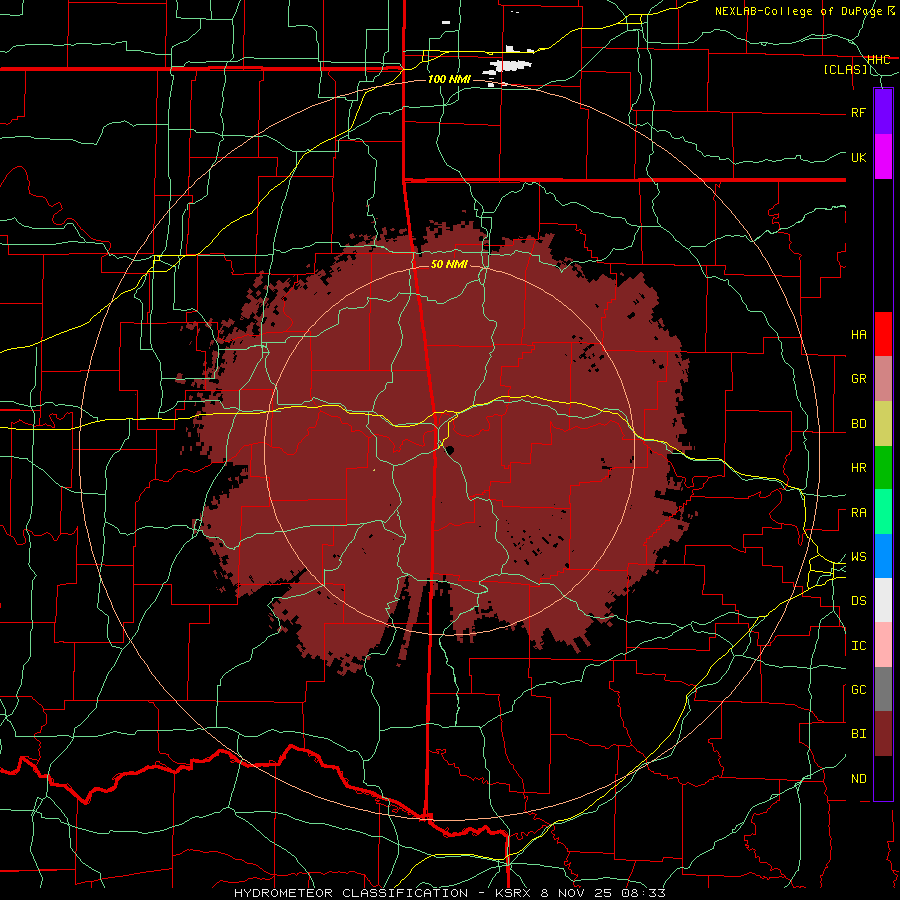Click the UK legend label

[858, 157]
